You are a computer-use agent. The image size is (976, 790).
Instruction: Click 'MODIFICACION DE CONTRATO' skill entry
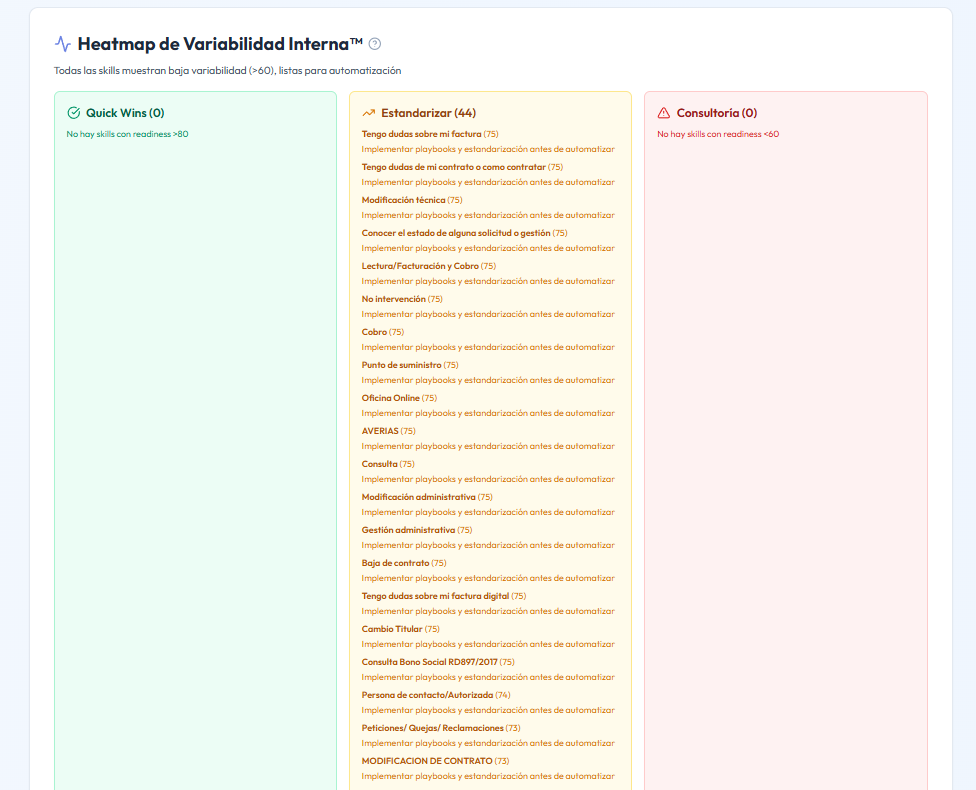point(427,761)
